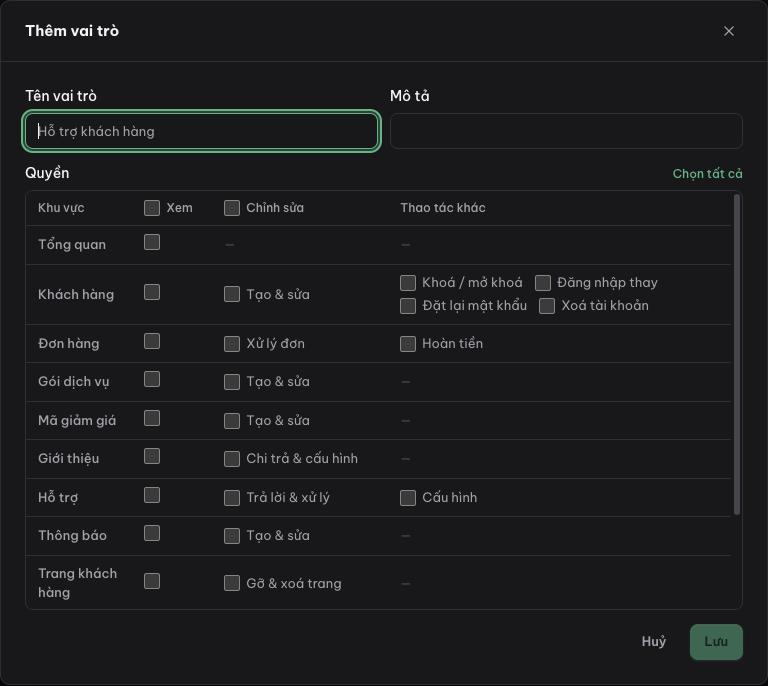Click the Đơn hàng row label
The width and height of the screenshot is (768, 686).
click(x=69, y=344)
